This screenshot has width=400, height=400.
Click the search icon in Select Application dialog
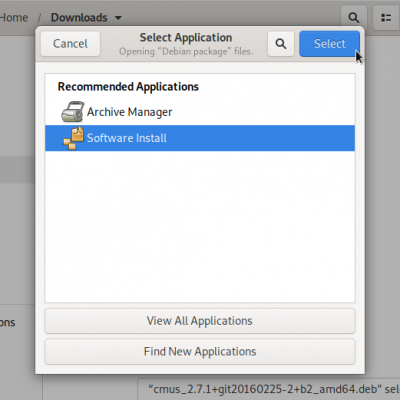pyautogui.click(x=281, y=44)
